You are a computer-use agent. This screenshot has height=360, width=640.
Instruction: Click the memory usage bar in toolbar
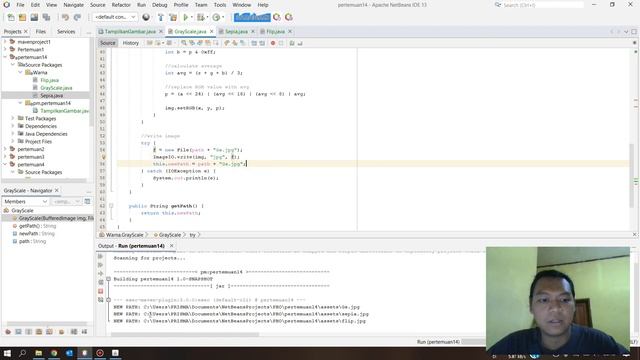click(252, 17)
